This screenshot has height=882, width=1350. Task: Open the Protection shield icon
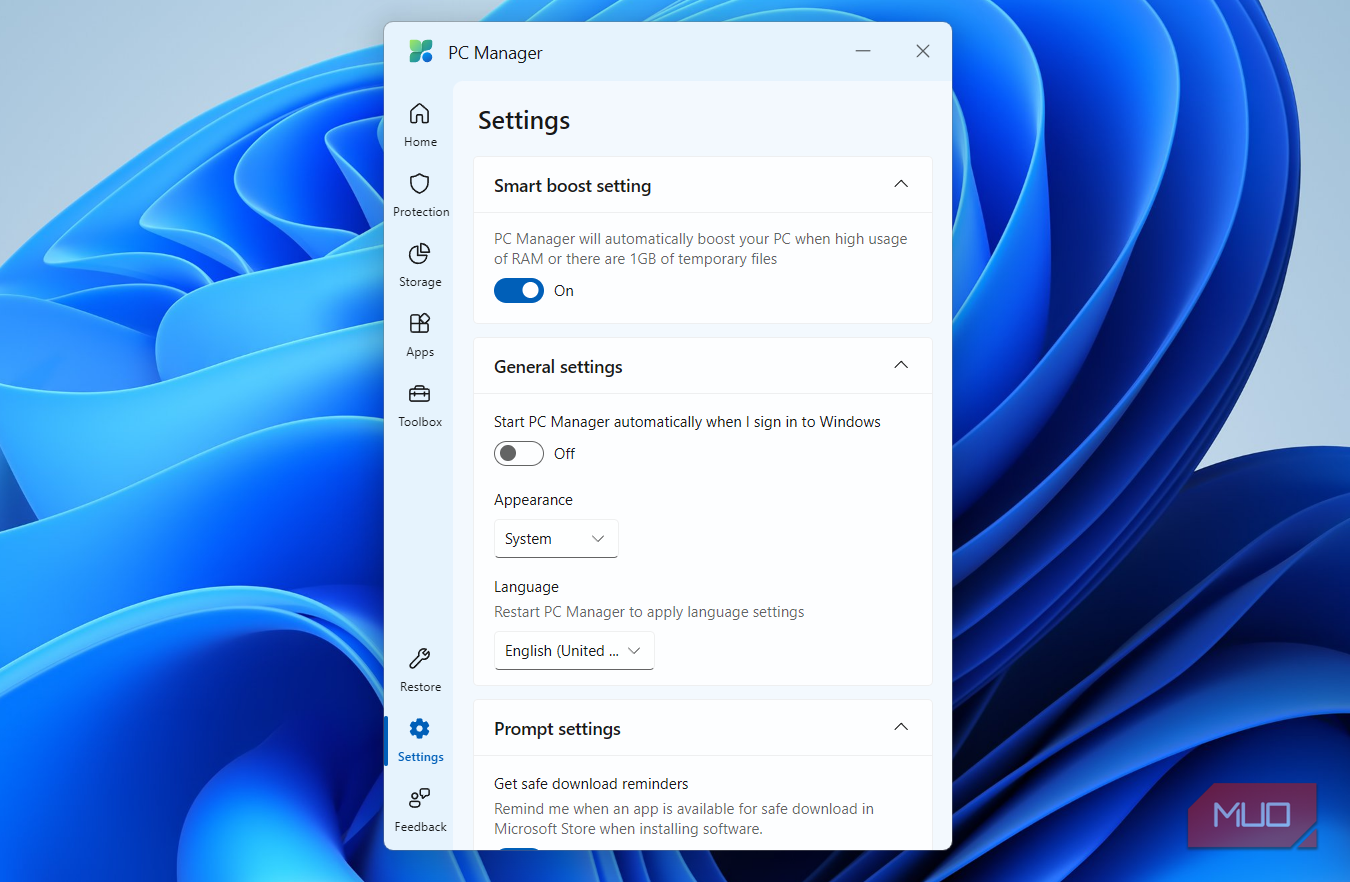pyautogui.click(x=420, y=184)
